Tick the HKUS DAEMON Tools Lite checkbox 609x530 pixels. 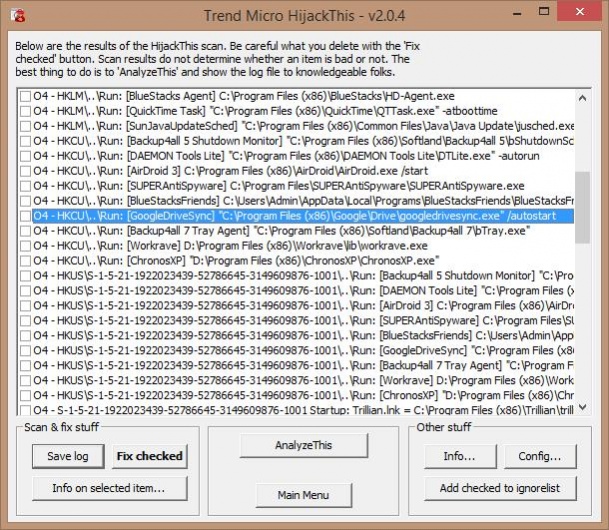click(x=26, y=291)
